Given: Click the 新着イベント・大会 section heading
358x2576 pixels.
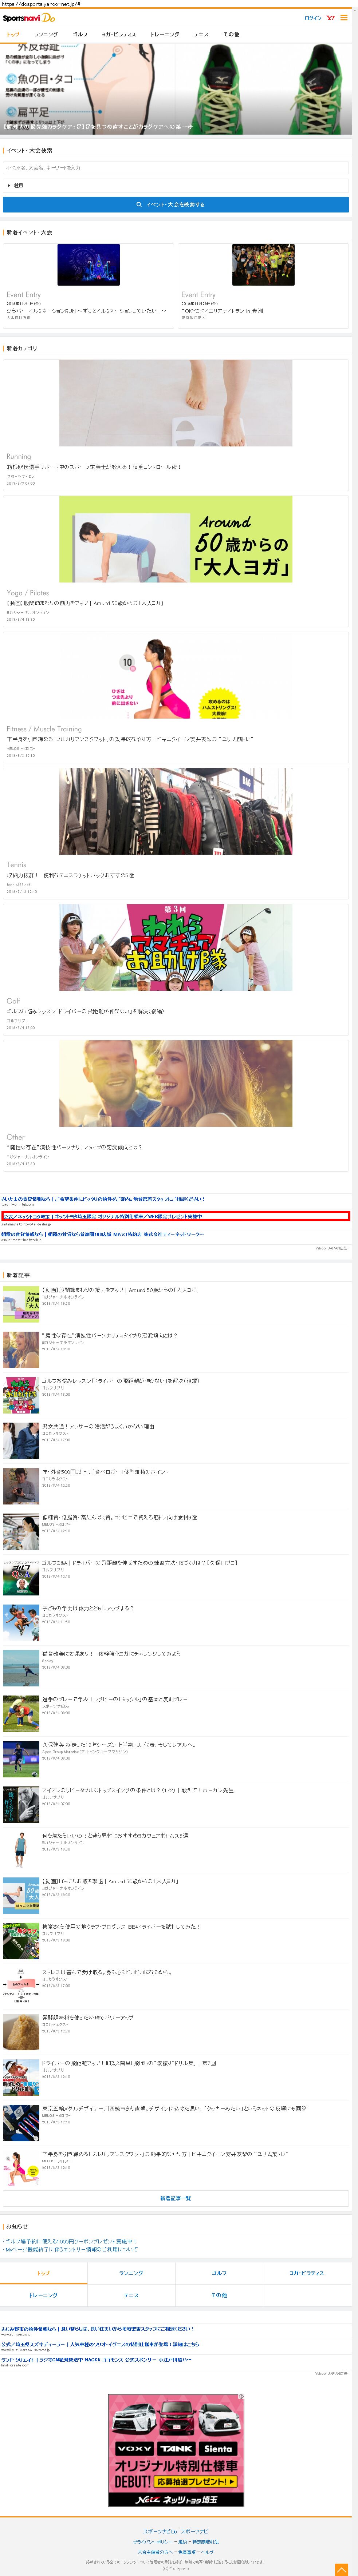Looking at the screenshot, I should point(30,232).
